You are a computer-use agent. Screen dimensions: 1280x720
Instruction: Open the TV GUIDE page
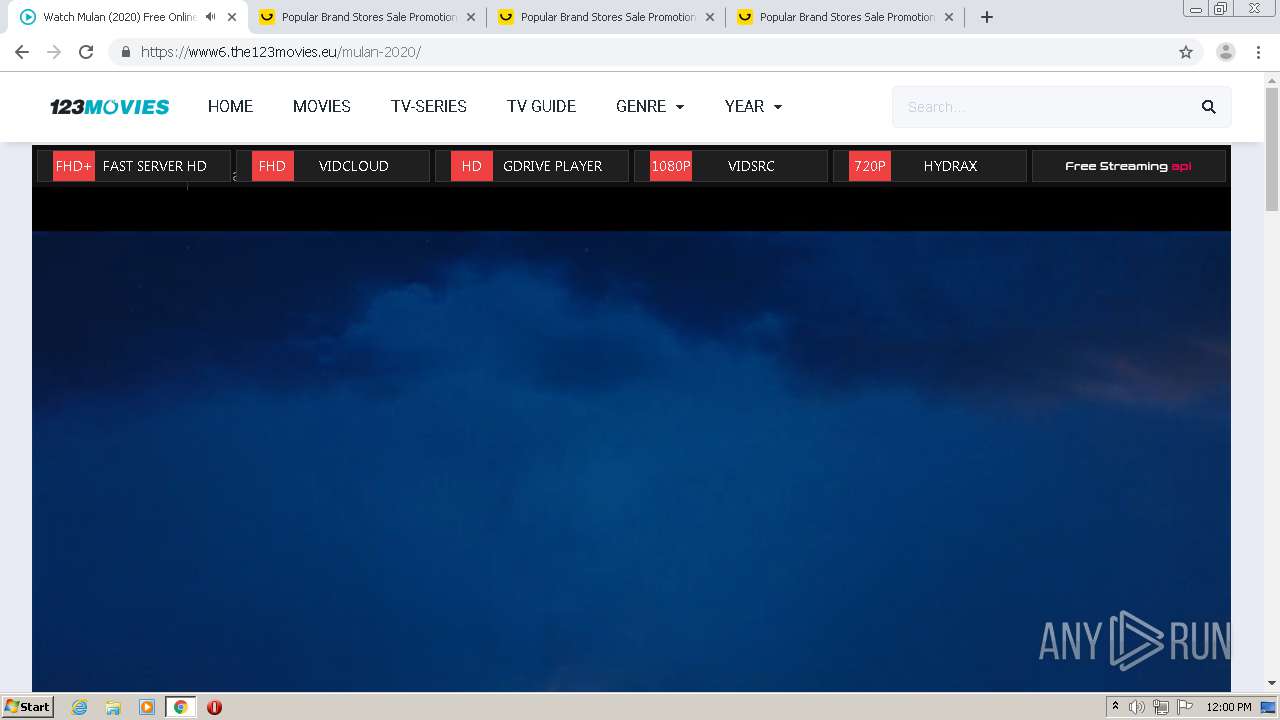coord(541,107)
